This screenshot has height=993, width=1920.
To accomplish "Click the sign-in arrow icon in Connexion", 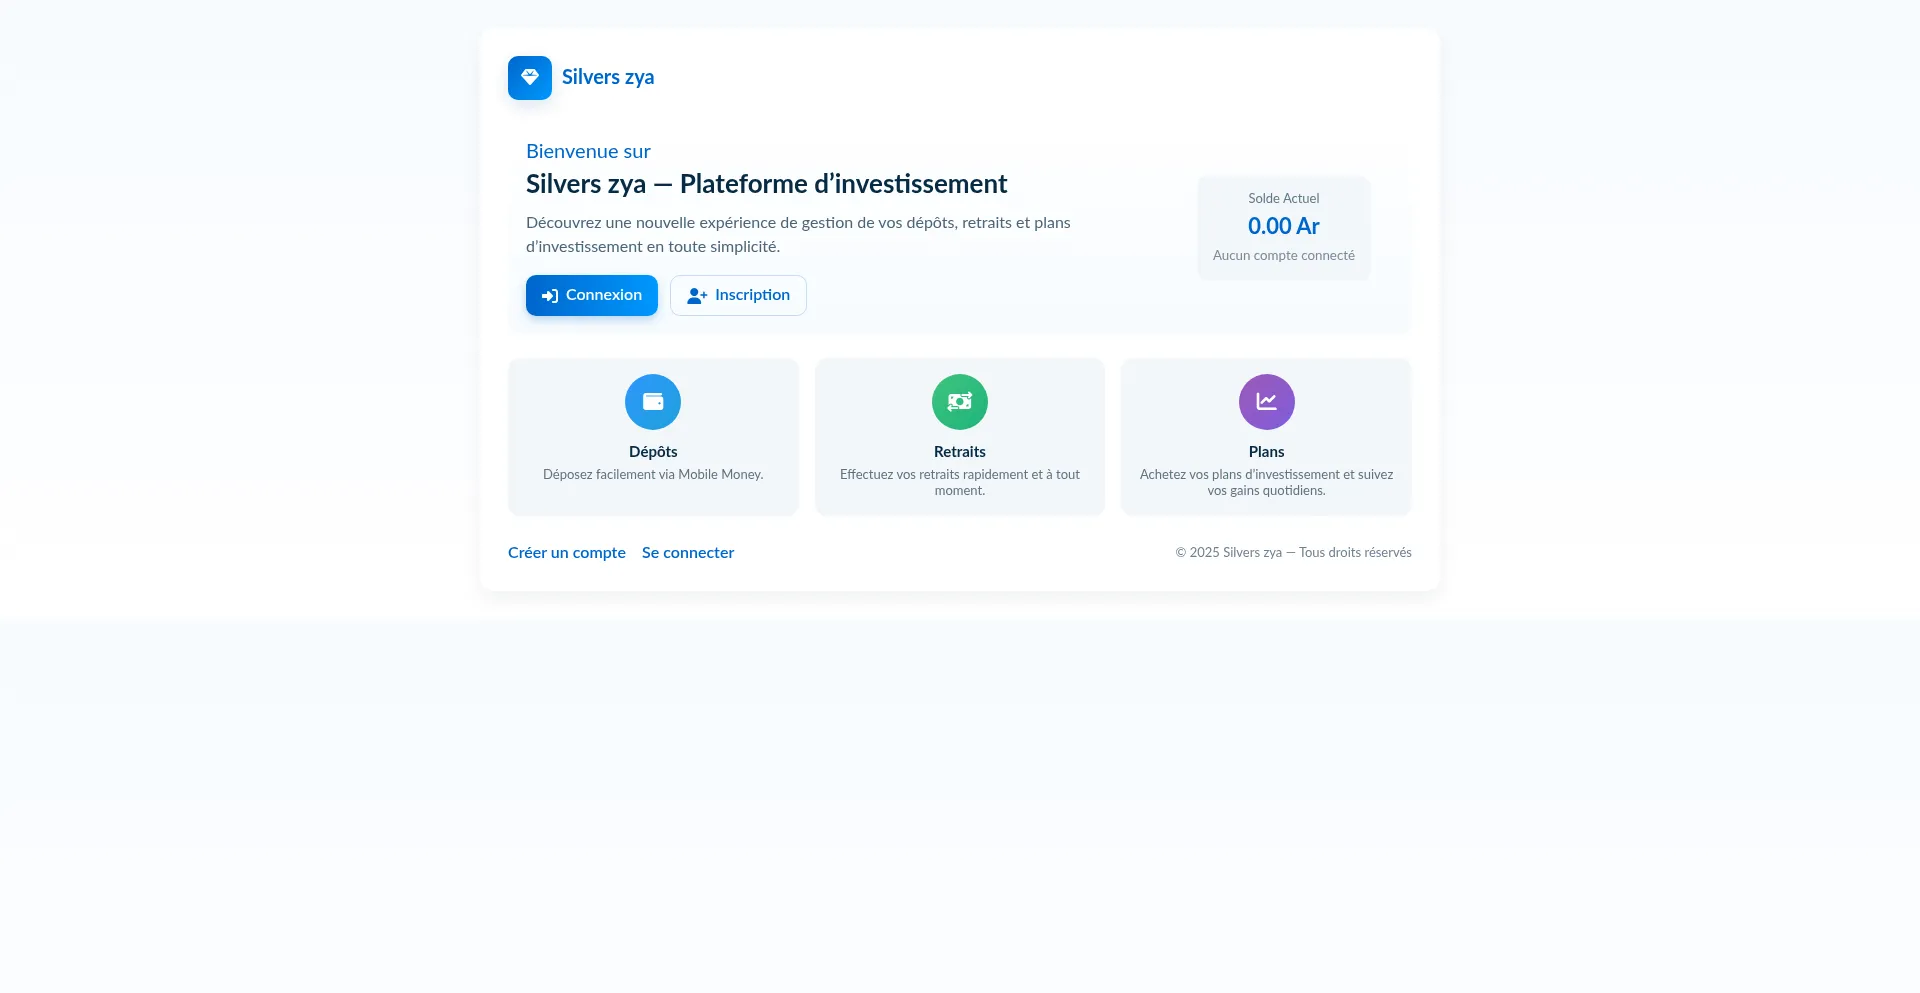I will (549, 296).
